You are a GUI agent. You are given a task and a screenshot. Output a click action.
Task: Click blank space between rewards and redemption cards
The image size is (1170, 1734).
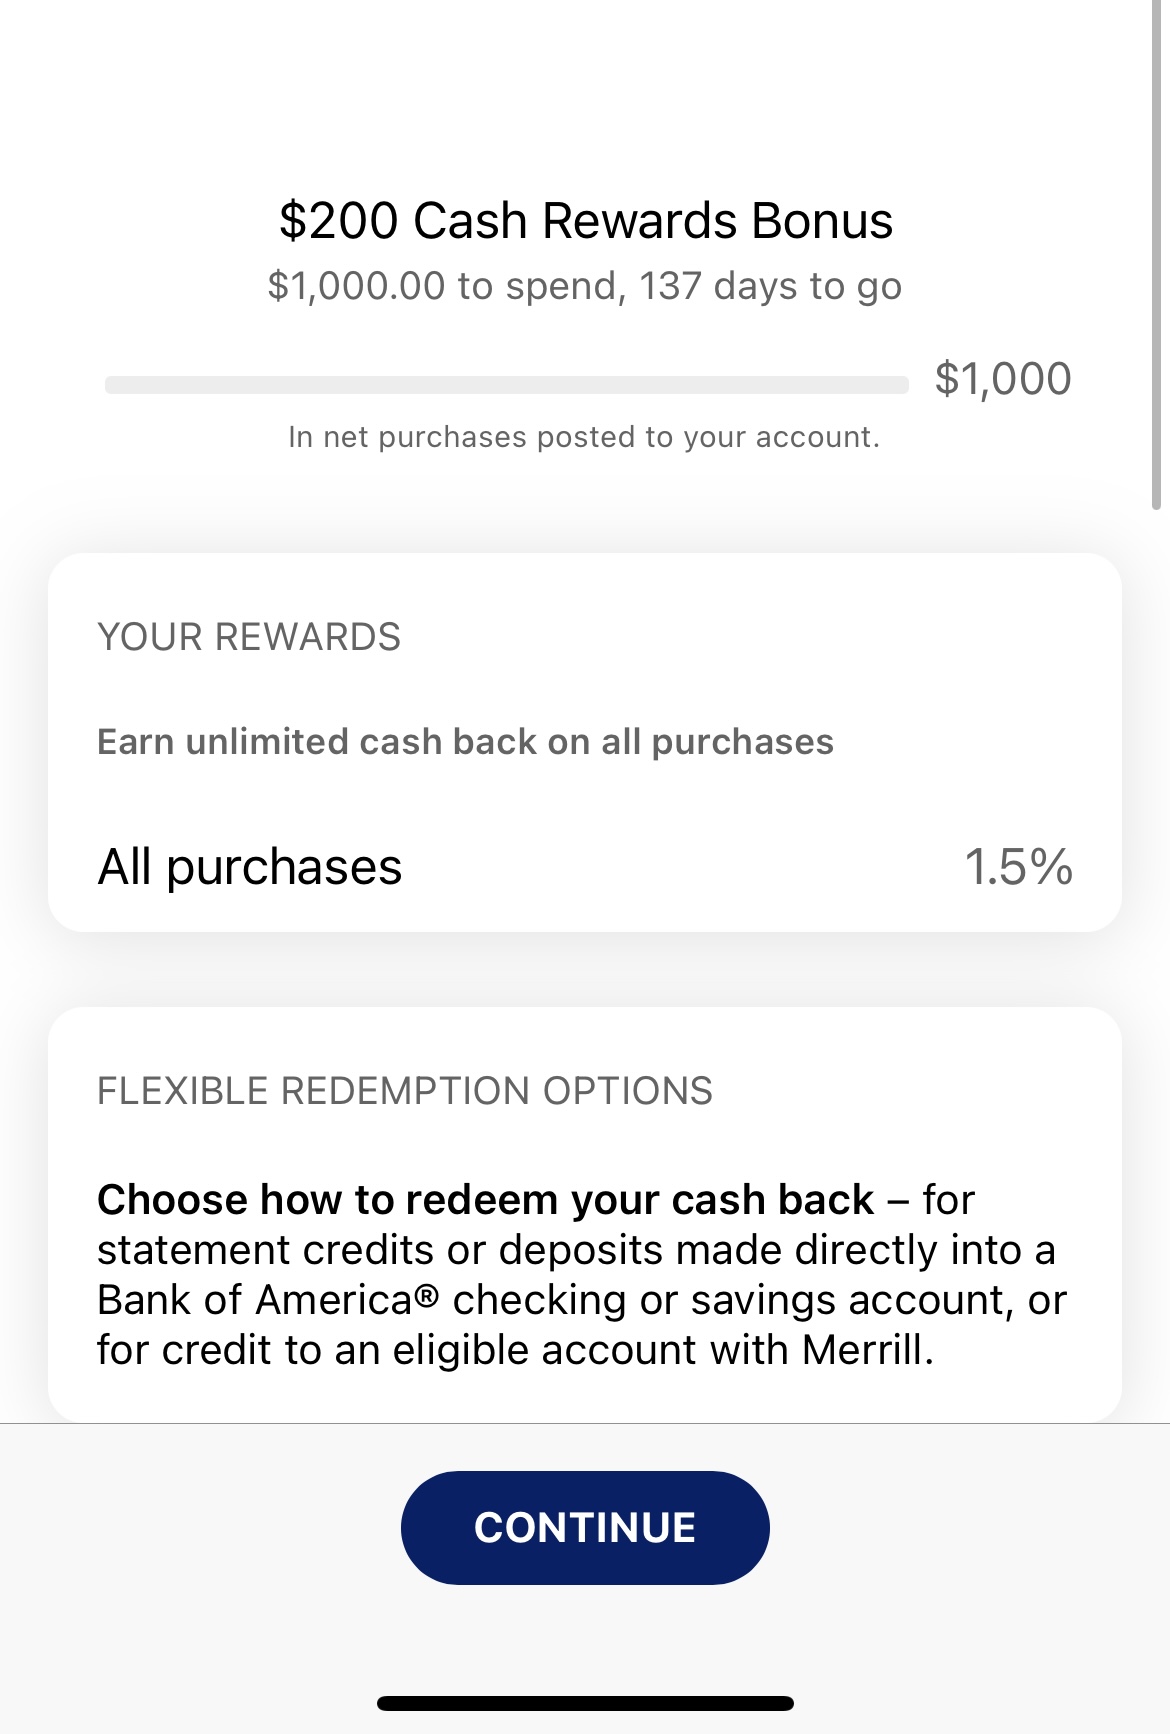tap(585, 970)
